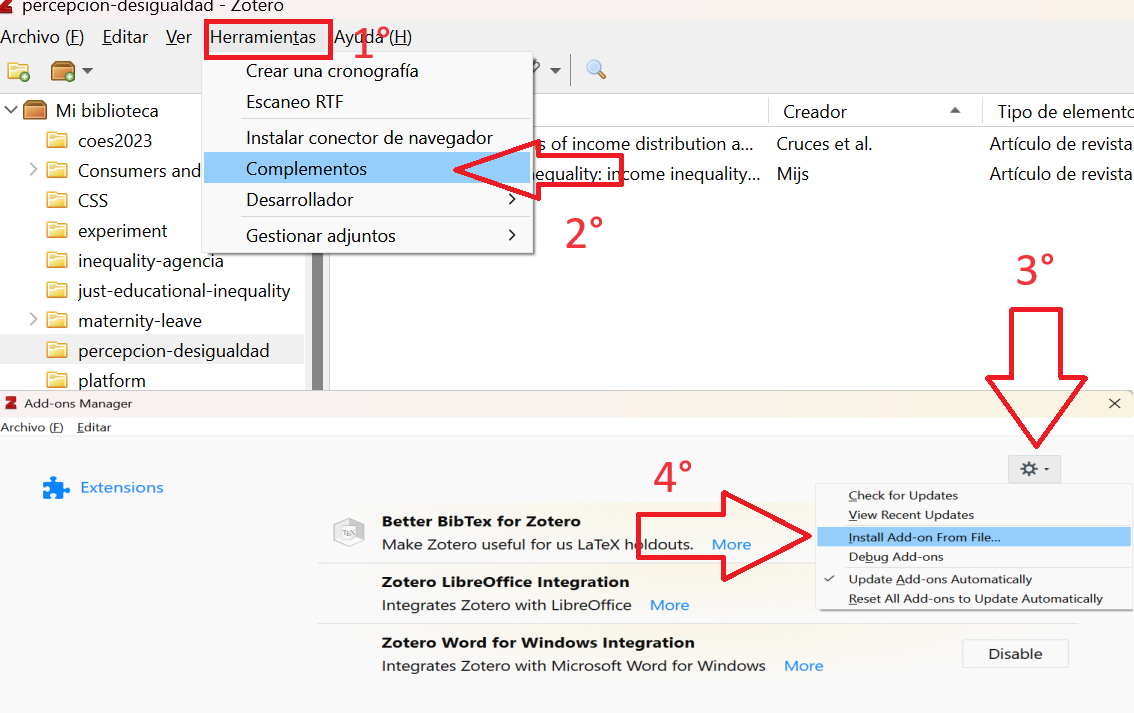Click the New Collection folder icon in toolbar
This screenshot has width=1134, height=713.
tap(18, 71)
